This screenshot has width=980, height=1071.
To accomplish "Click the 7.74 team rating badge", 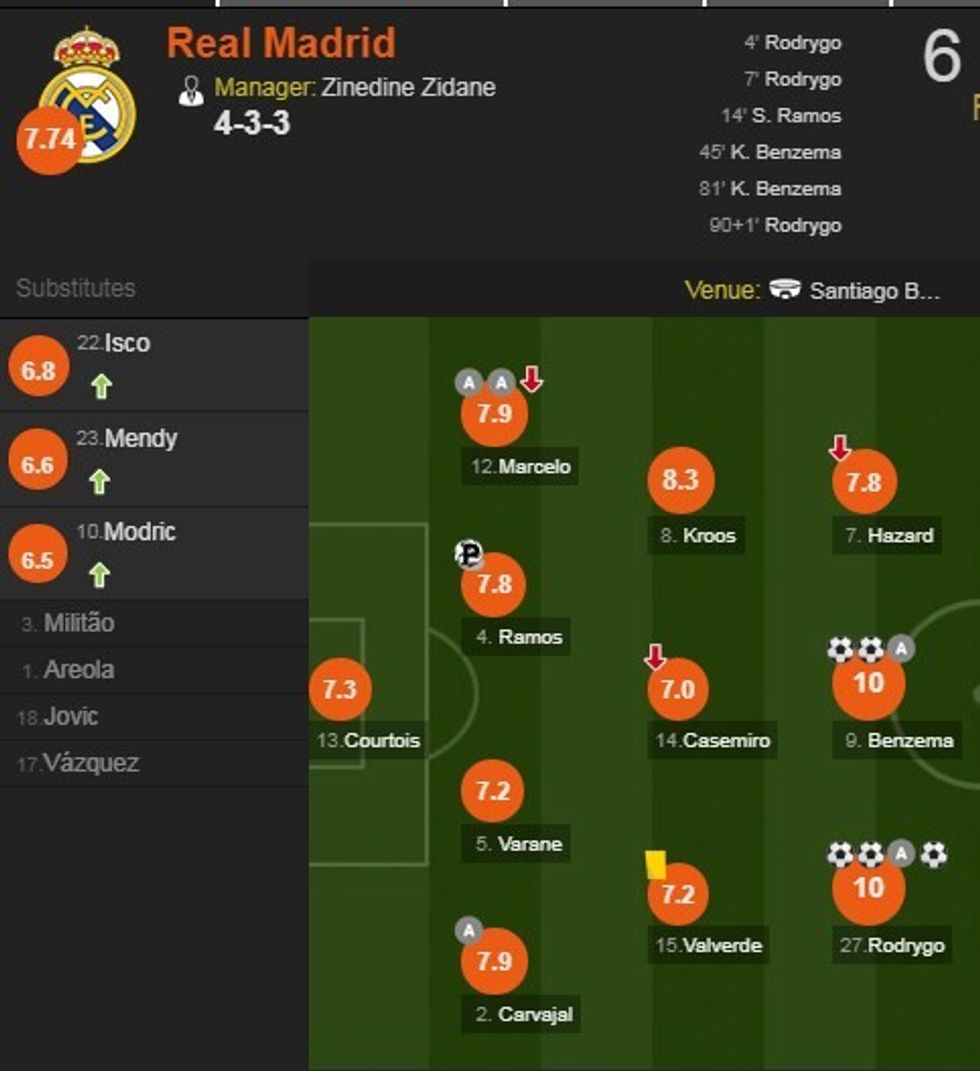I will point(49,141).
